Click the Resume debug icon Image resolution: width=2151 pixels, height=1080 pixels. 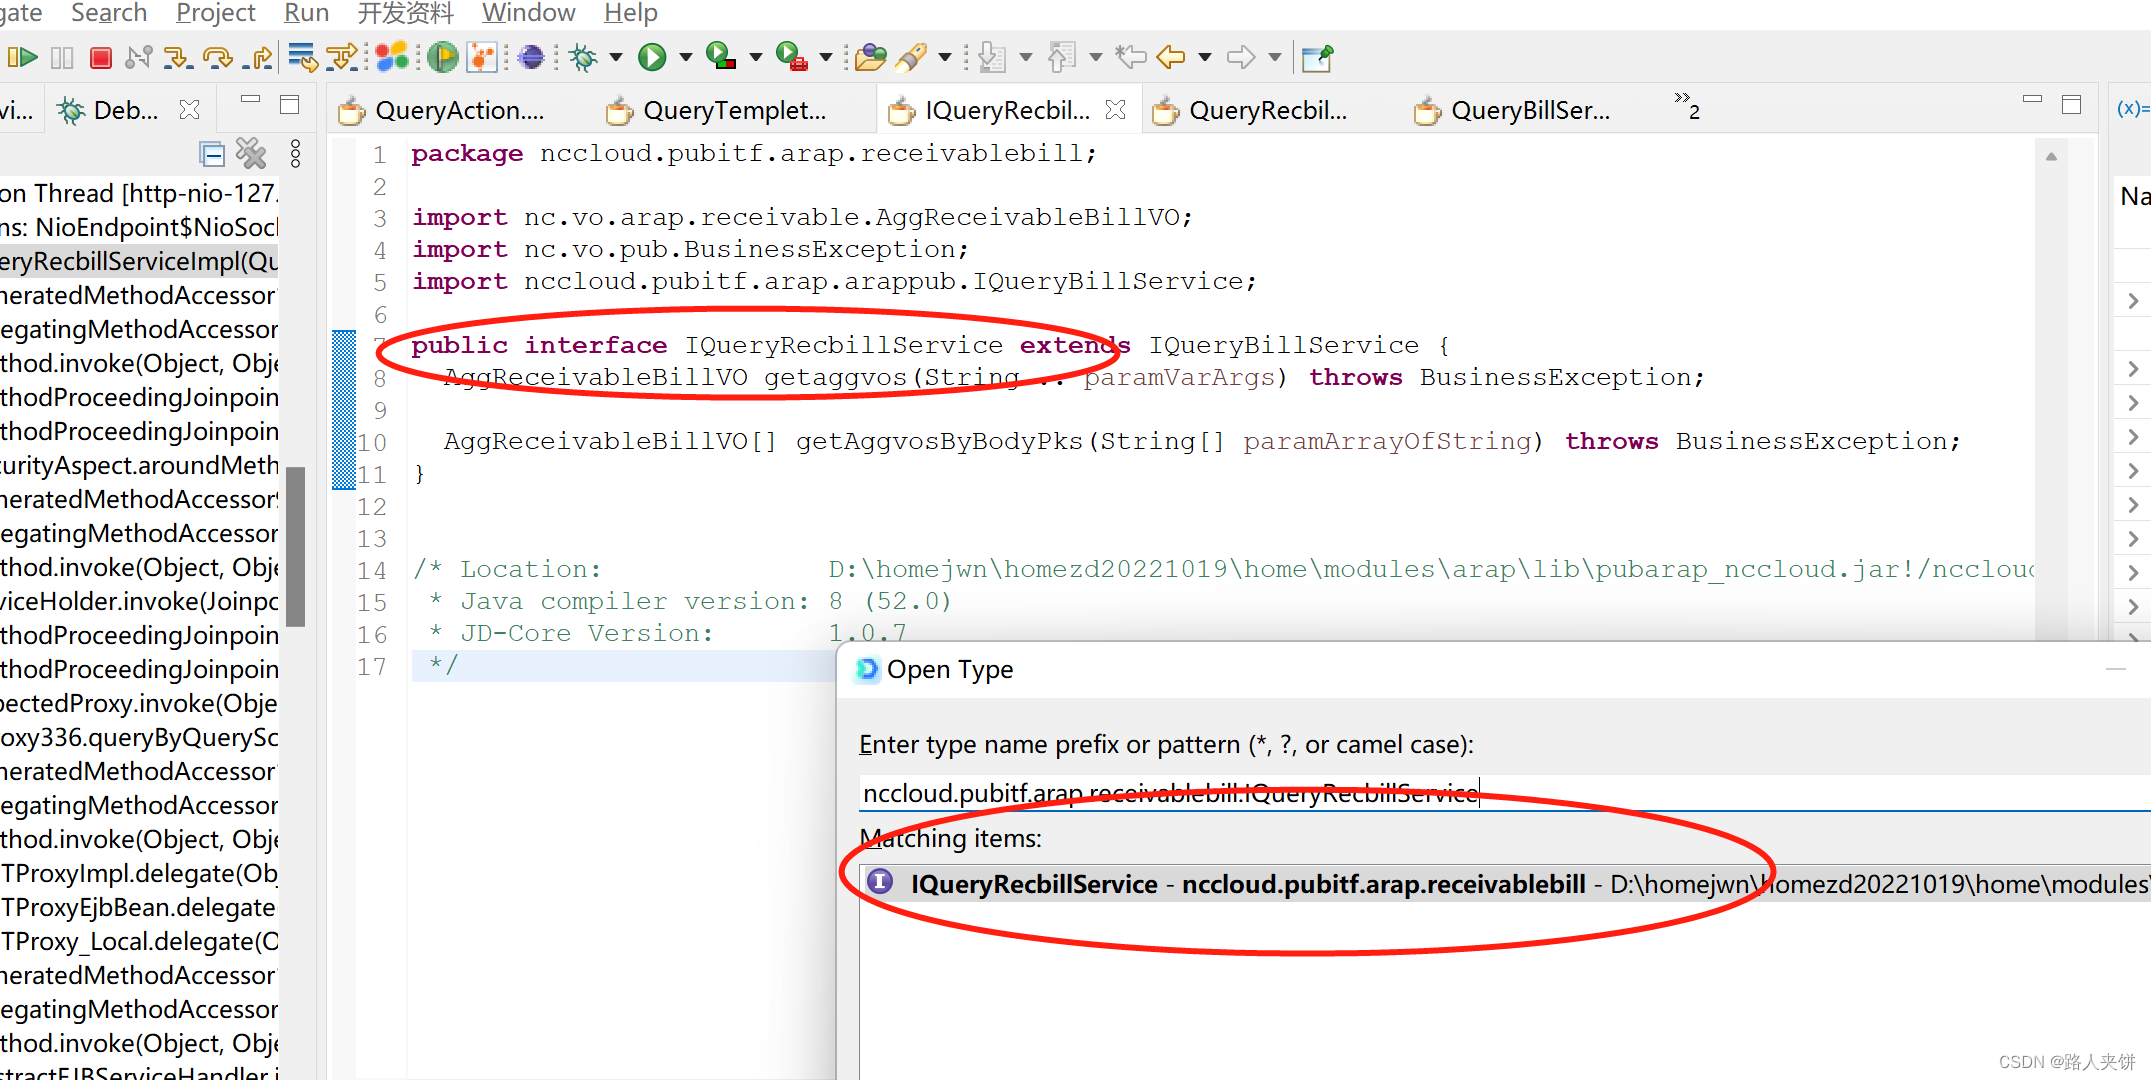tap(23, 57)
